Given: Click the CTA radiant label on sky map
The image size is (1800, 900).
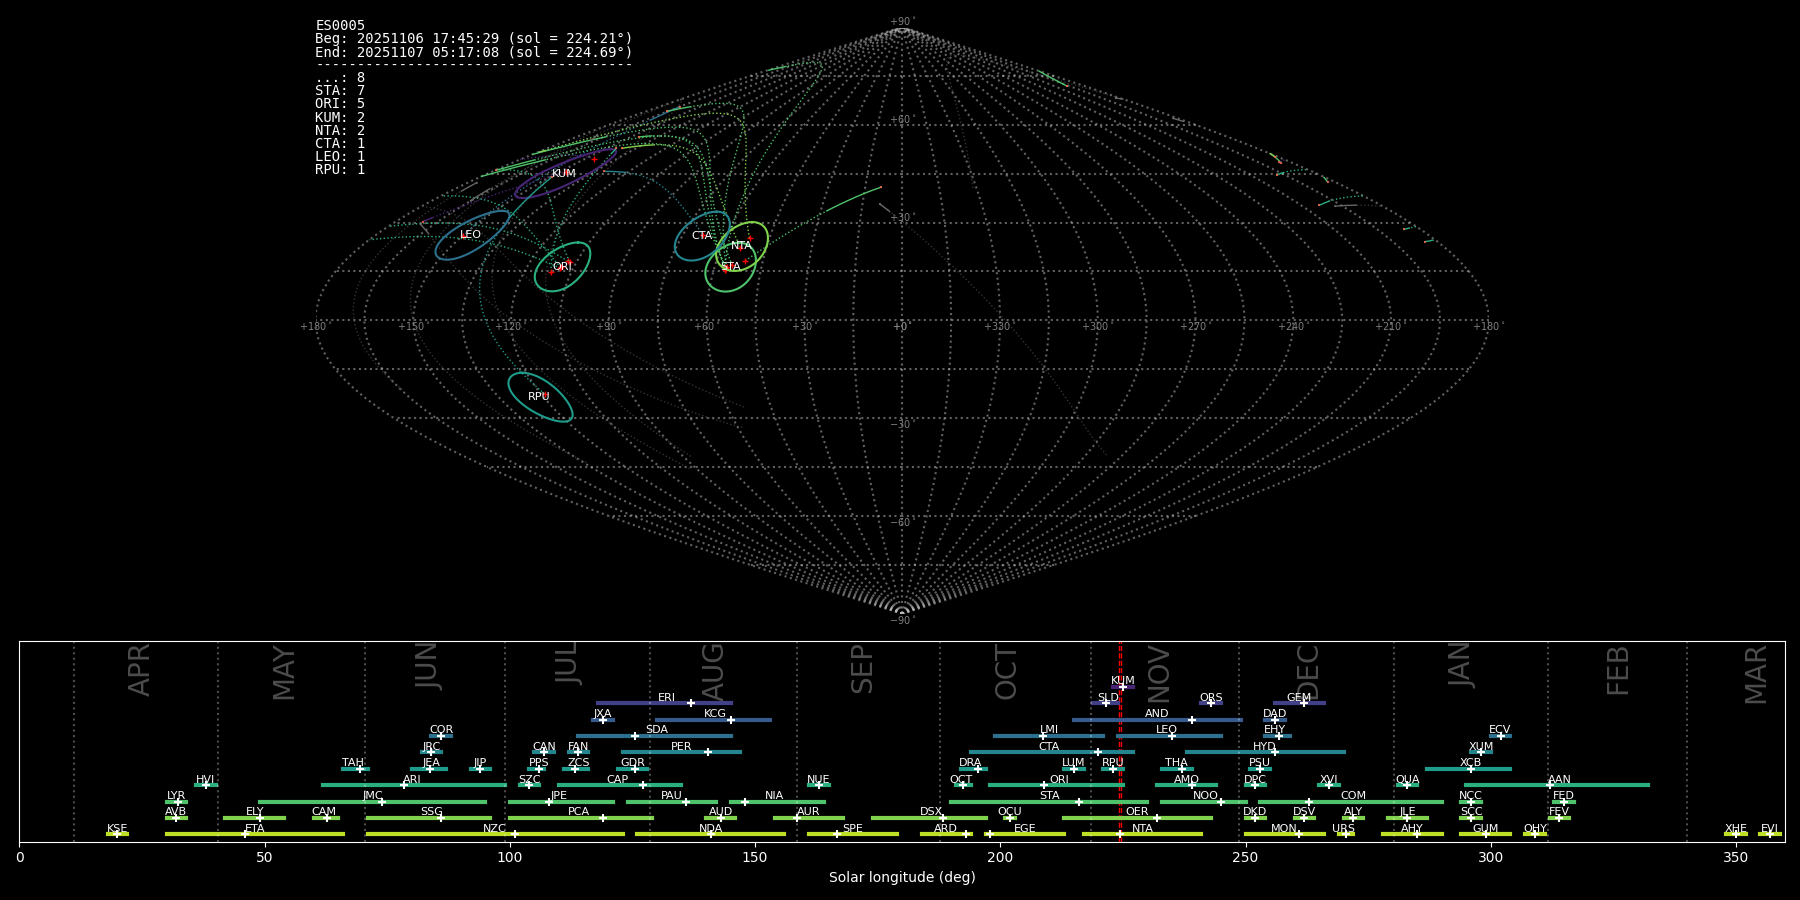Looking at the screenshot, I should (702, 236).
